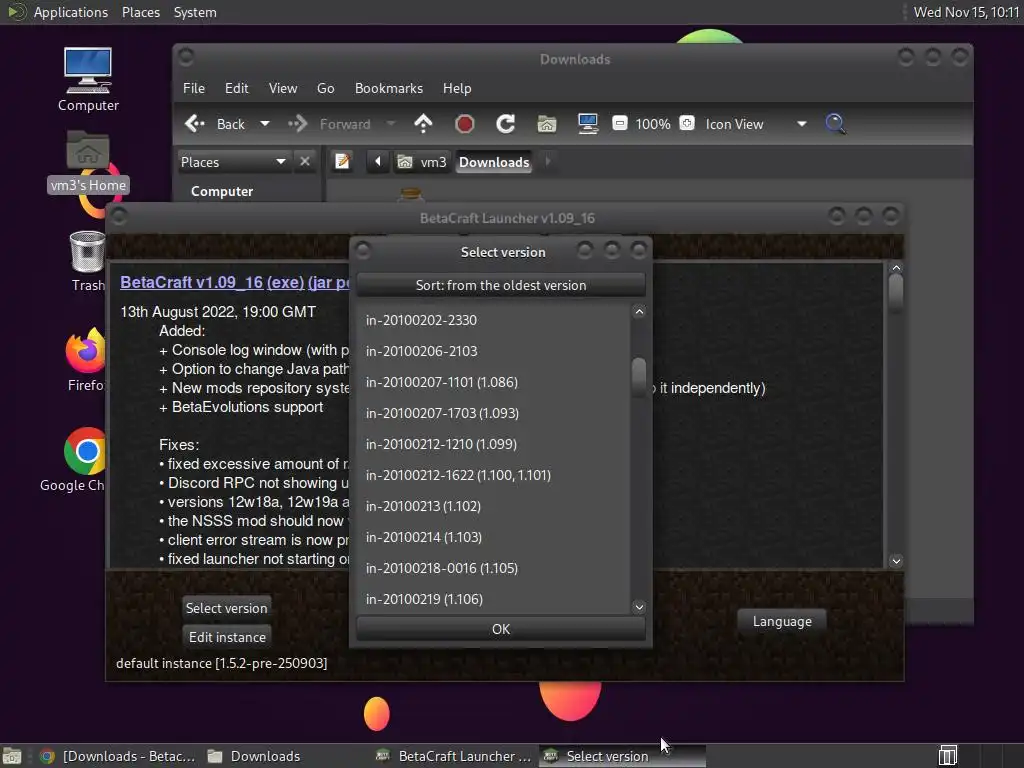
Task: Switch to Chrome Downloads - Betac taskbar item
Action: [118, 756]
